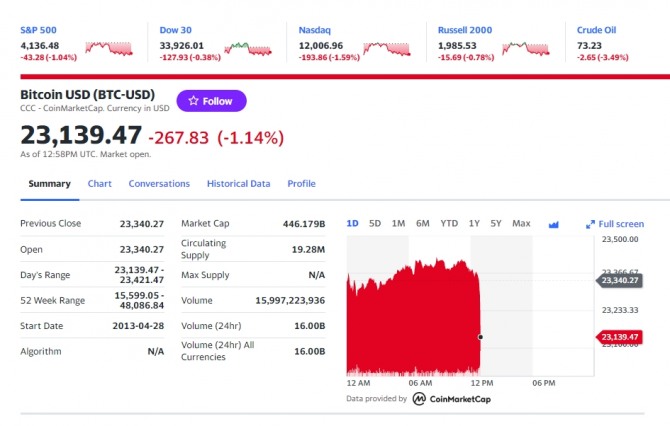The height and width of the screenshot is (426, 670).
Task: Open the Historical Data tab
Action: 238,184
